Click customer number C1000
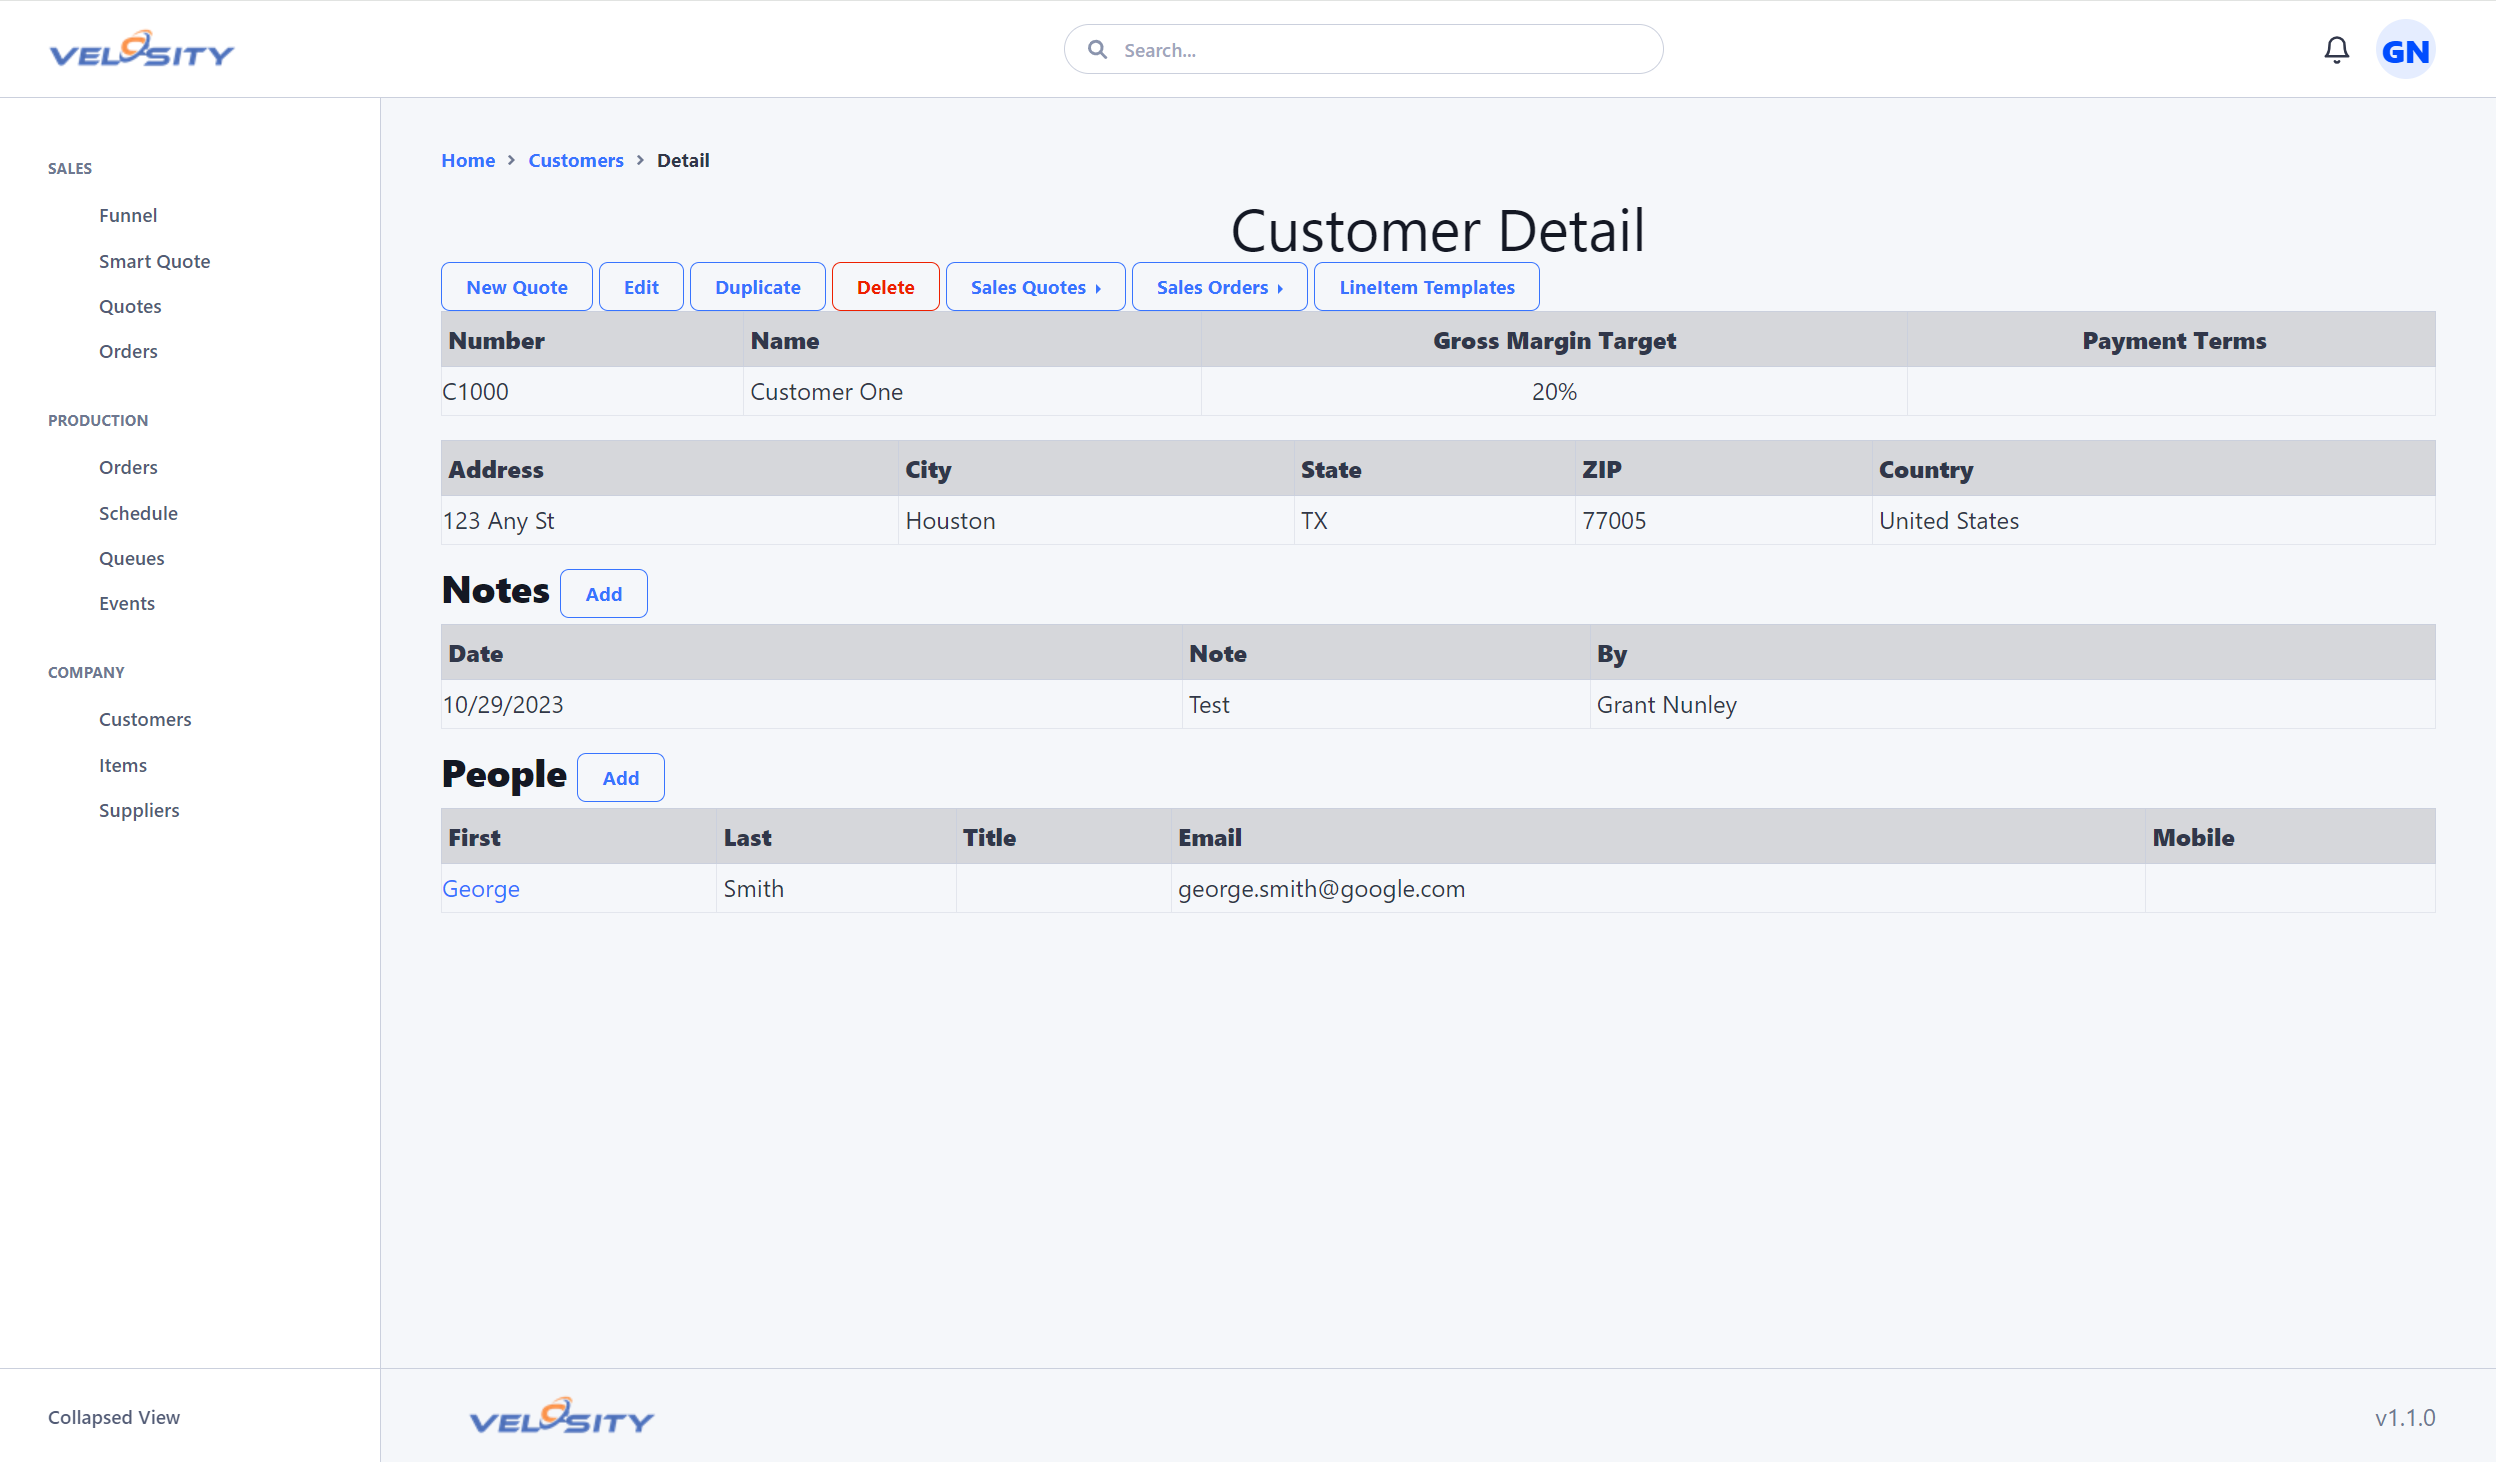 pos(476,392)
